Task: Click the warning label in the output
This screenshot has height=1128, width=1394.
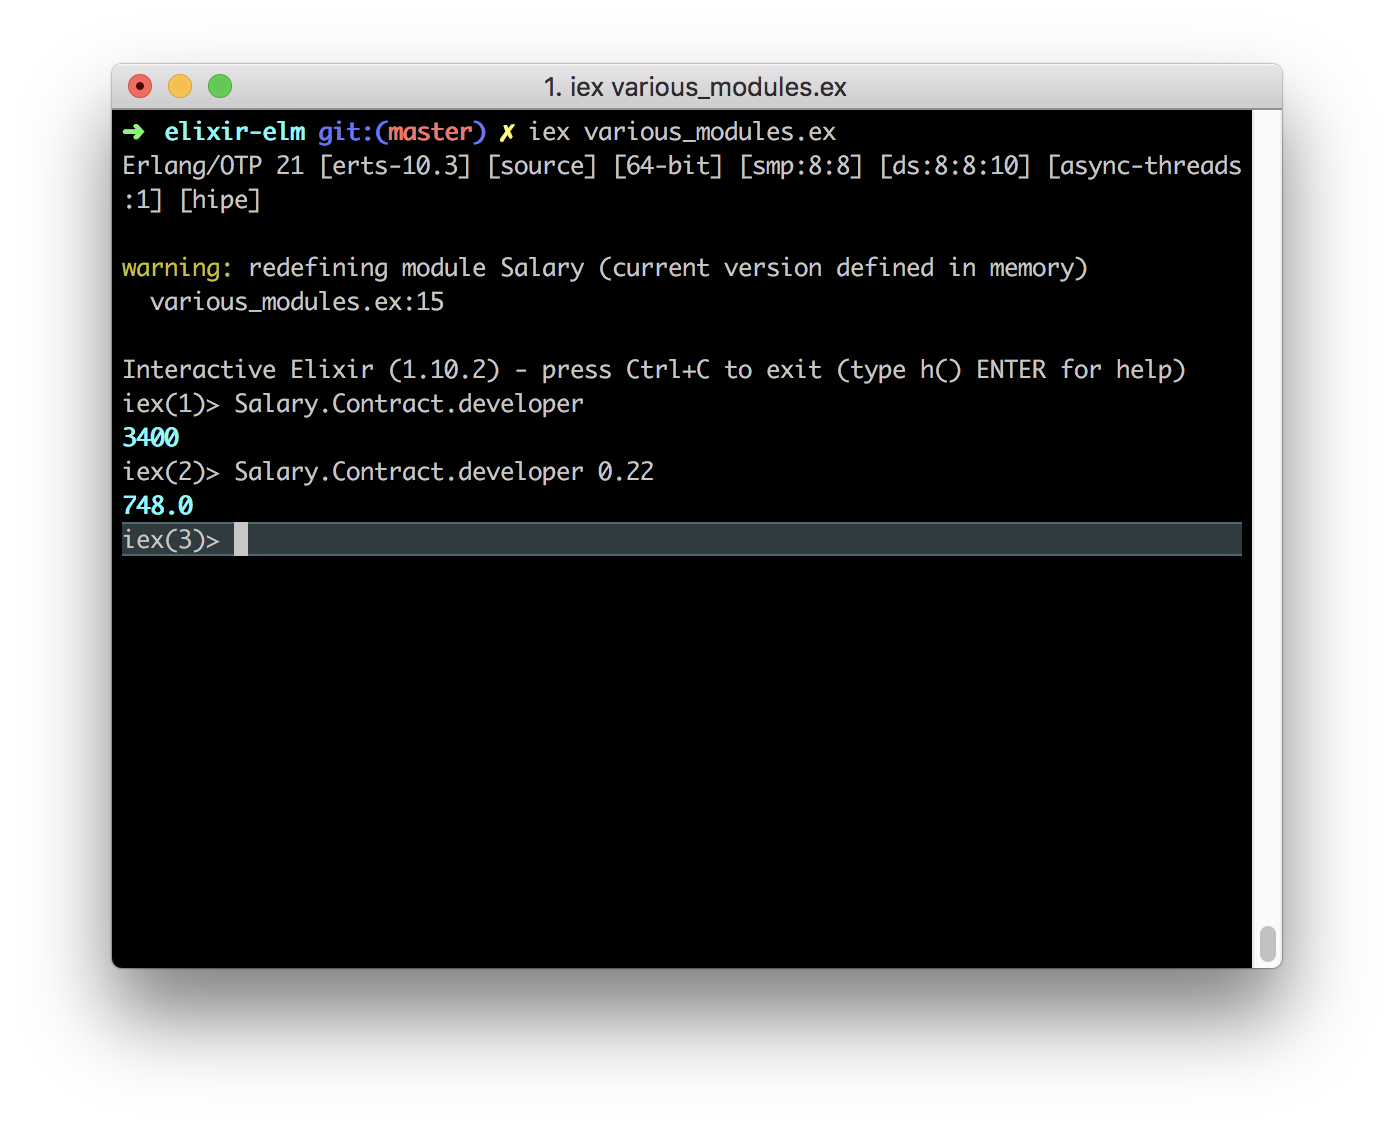Action: (x=175, y=267)
